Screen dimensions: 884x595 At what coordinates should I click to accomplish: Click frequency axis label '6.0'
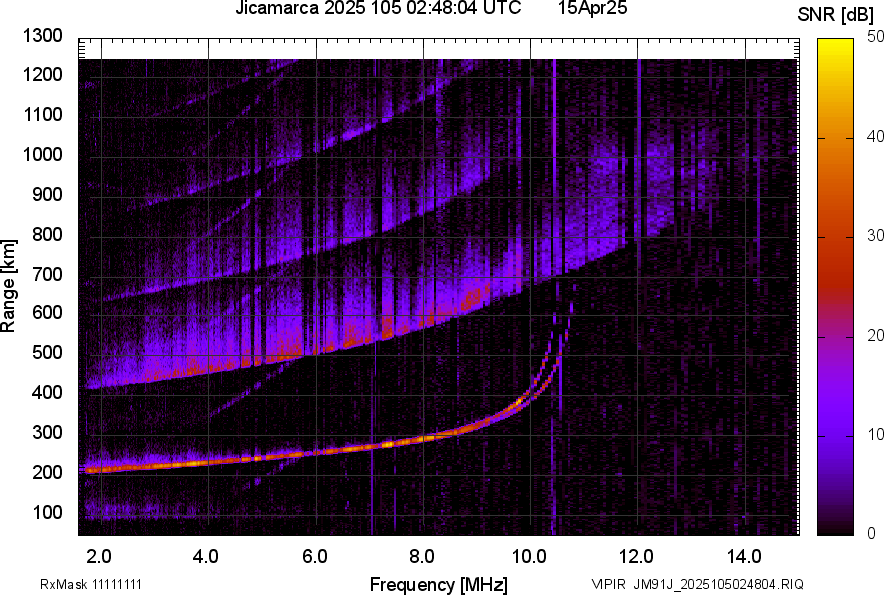click(x=315, y=557)
